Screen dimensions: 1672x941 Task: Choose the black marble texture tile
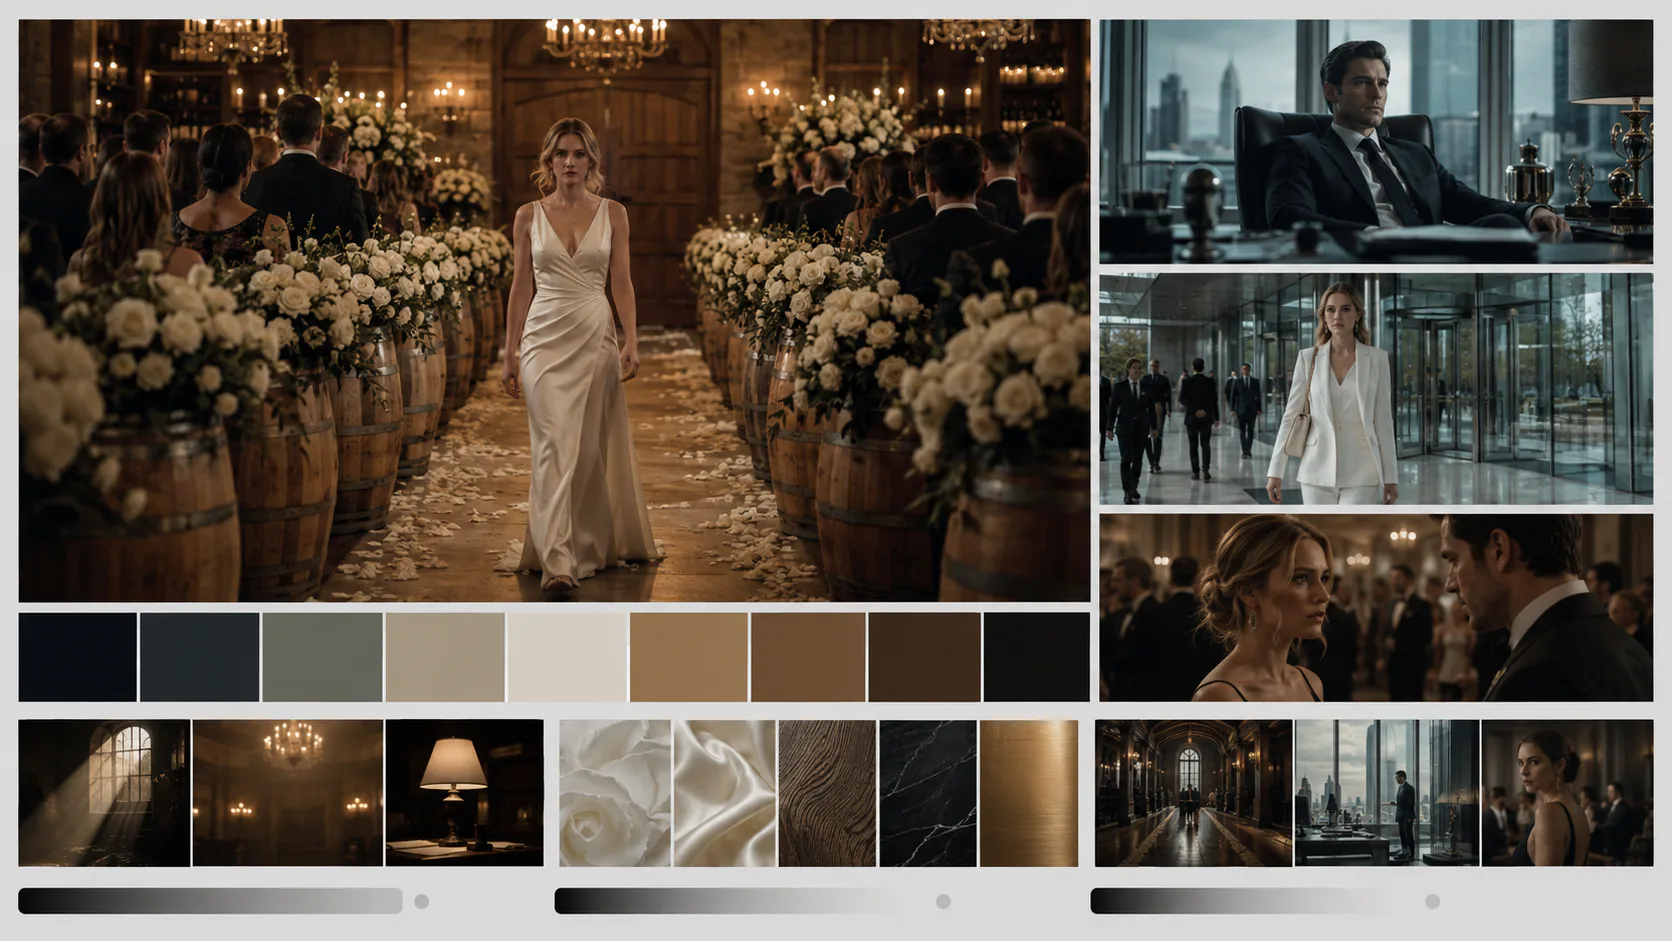coord(928,793)
